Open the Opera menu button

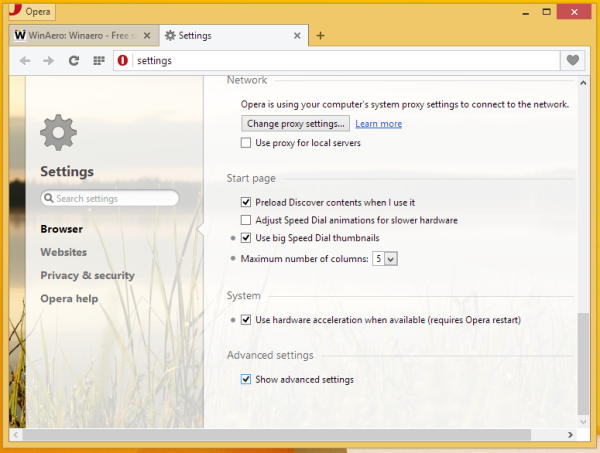[x=32, y=11]
